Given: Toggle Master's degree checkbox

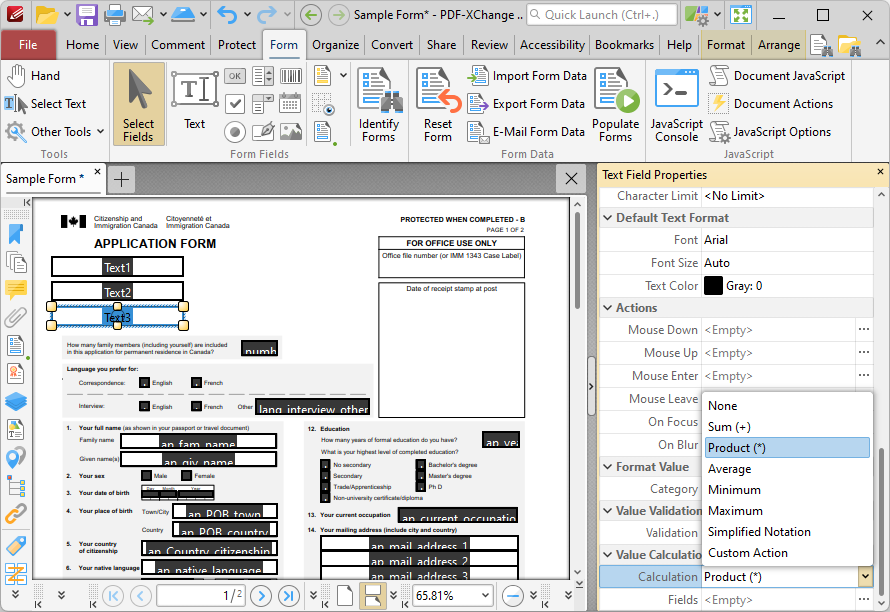Looking at the screenshot, I should 421,476.
